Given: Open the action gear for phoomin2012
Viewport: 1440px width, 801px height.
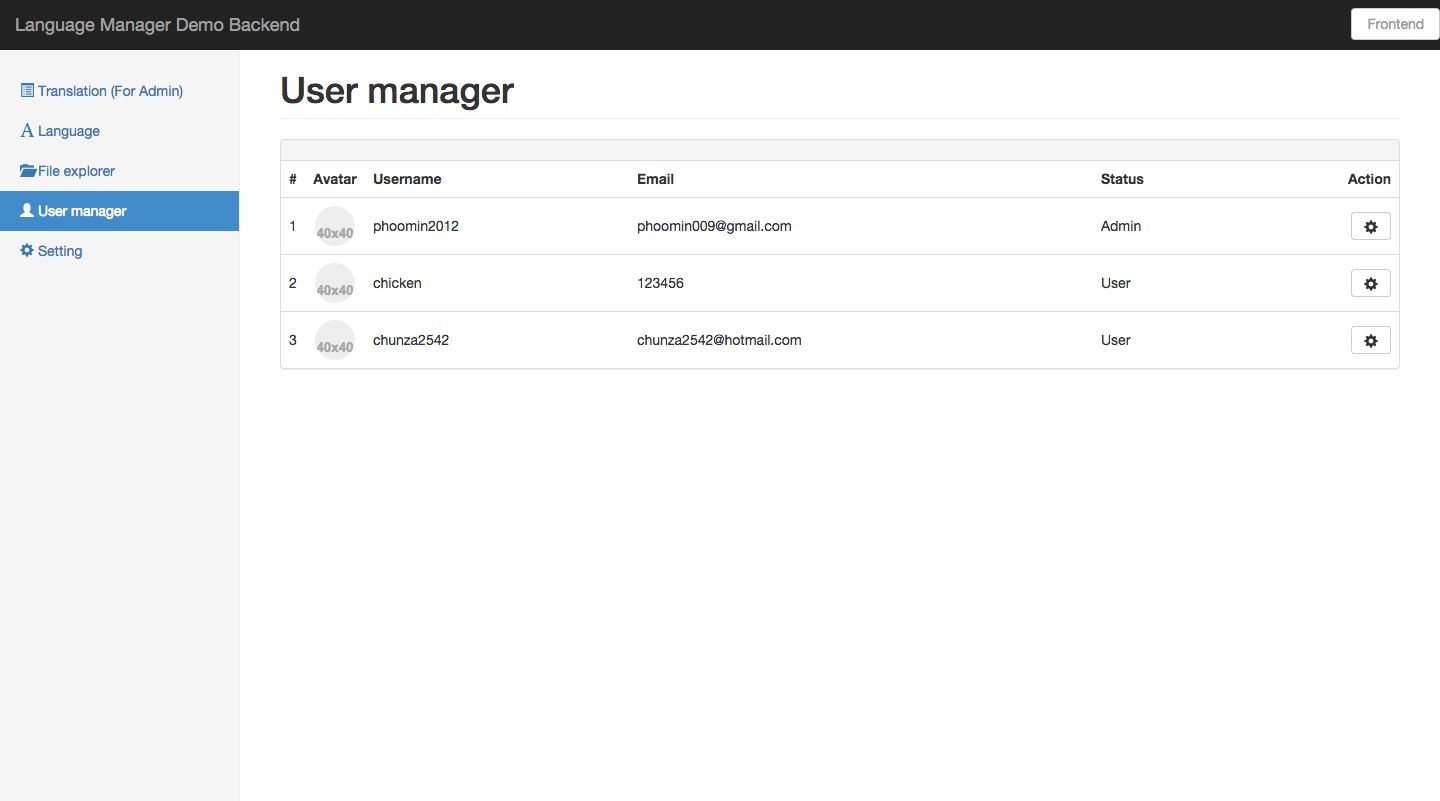Looking at the screenshot, I should pyautogui.click(x=1370, y=227).
